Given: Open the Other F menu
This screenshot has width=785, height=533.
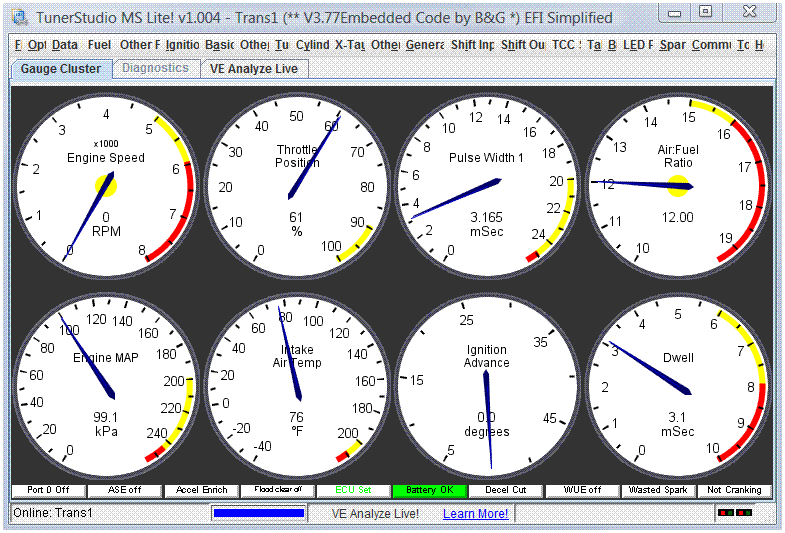Looking at the screenshot, I should [140, 45].
